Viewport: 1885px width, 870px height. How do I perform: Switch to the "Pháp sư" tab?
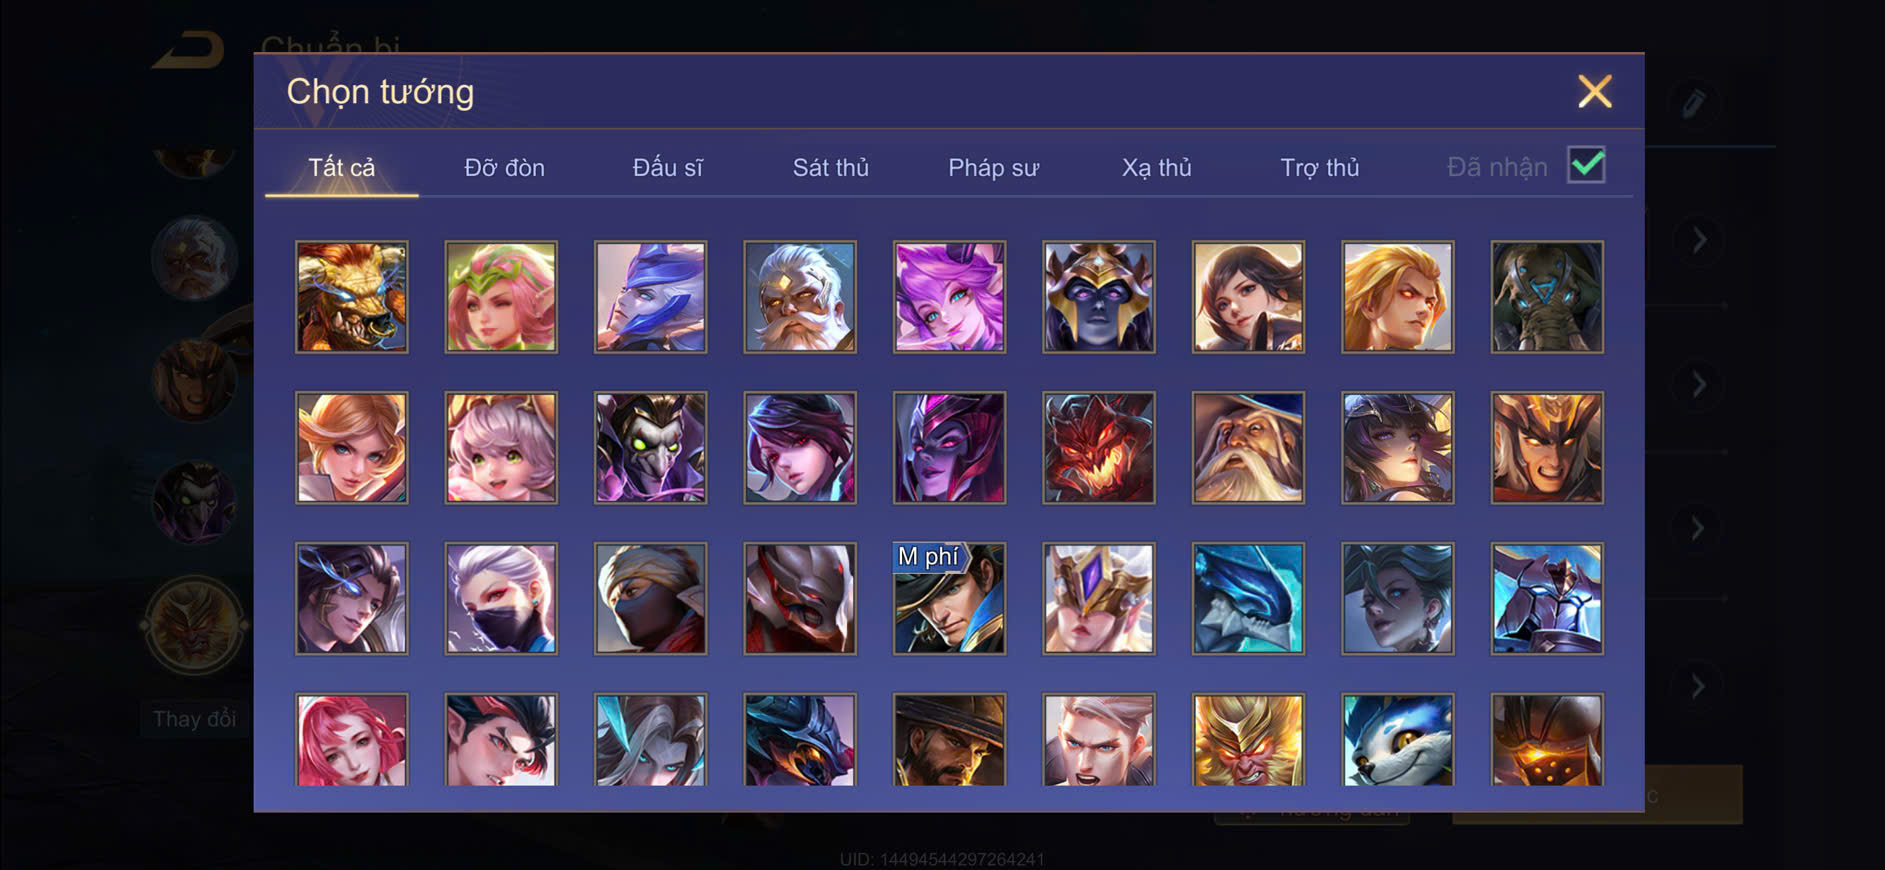pos(993,167)
